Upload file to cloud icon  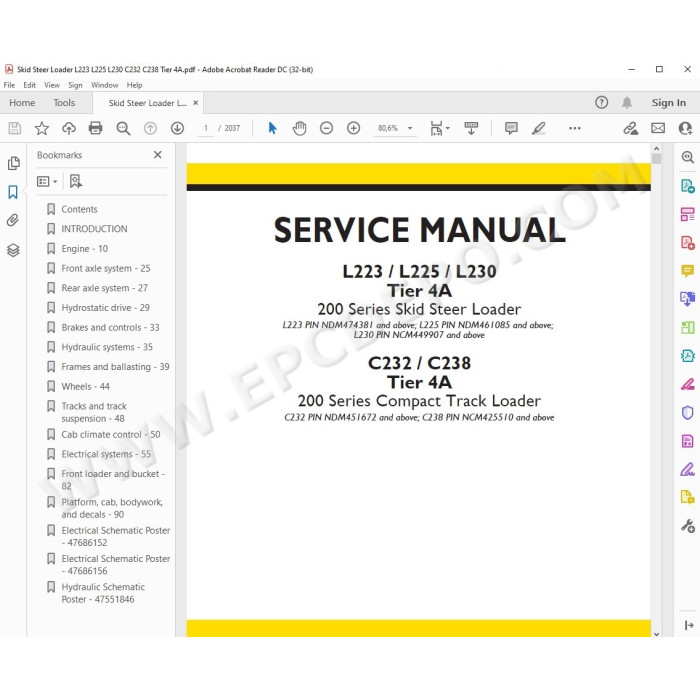point(69,128)
